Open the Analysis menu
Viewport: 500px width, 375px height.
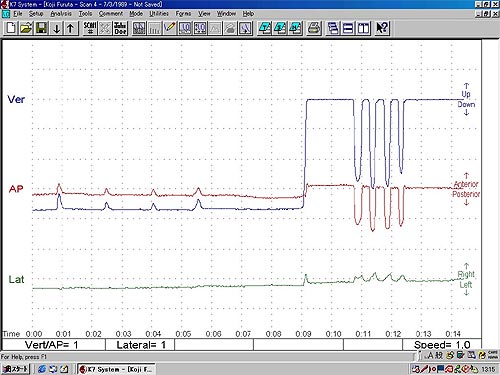point(61,14)
